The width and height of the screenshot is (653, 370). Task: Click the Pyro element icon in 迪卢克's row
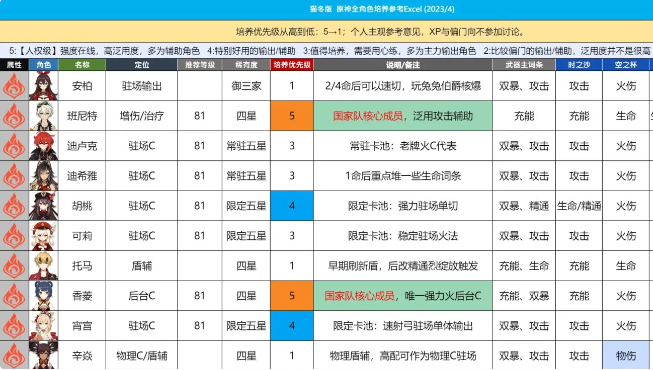[x=14, y=146]
